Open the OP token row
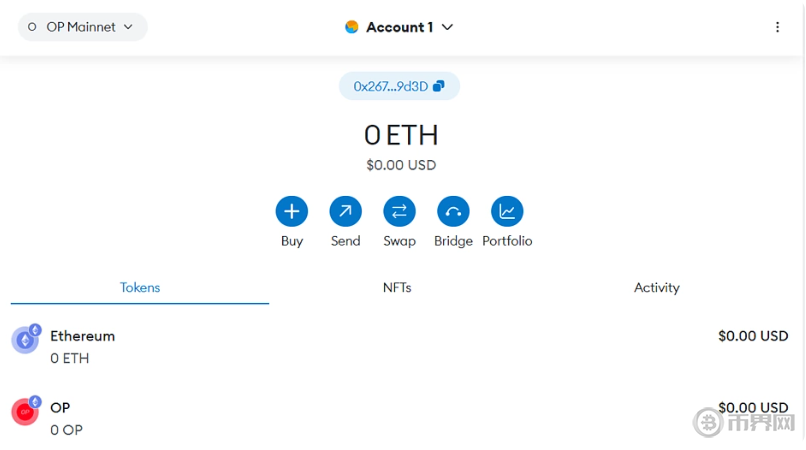 400,418
